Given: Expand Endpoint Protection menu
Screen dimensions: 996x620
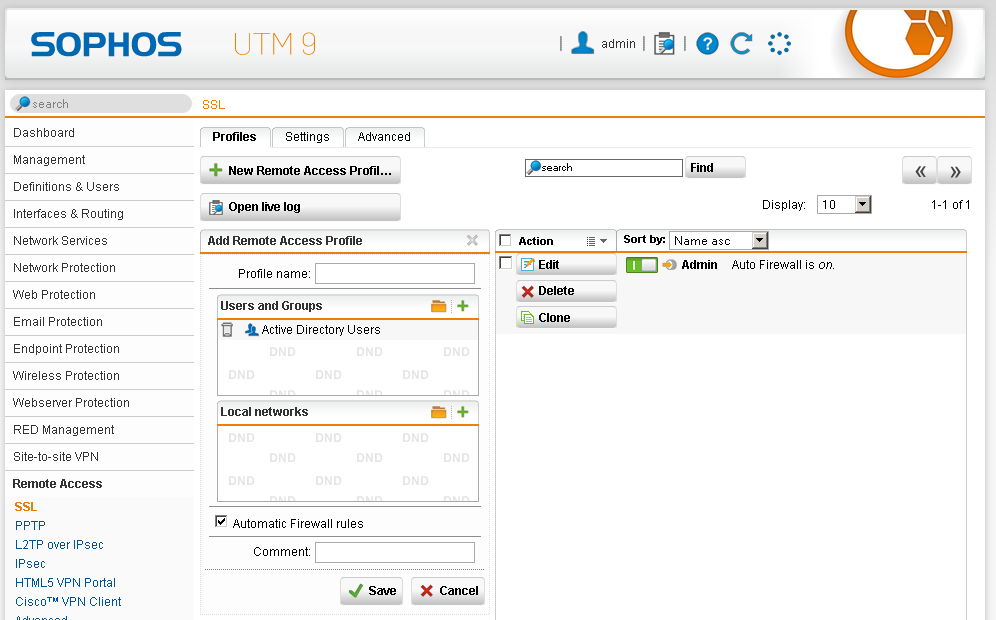Looking at the screenshot, I should (99, 349).
